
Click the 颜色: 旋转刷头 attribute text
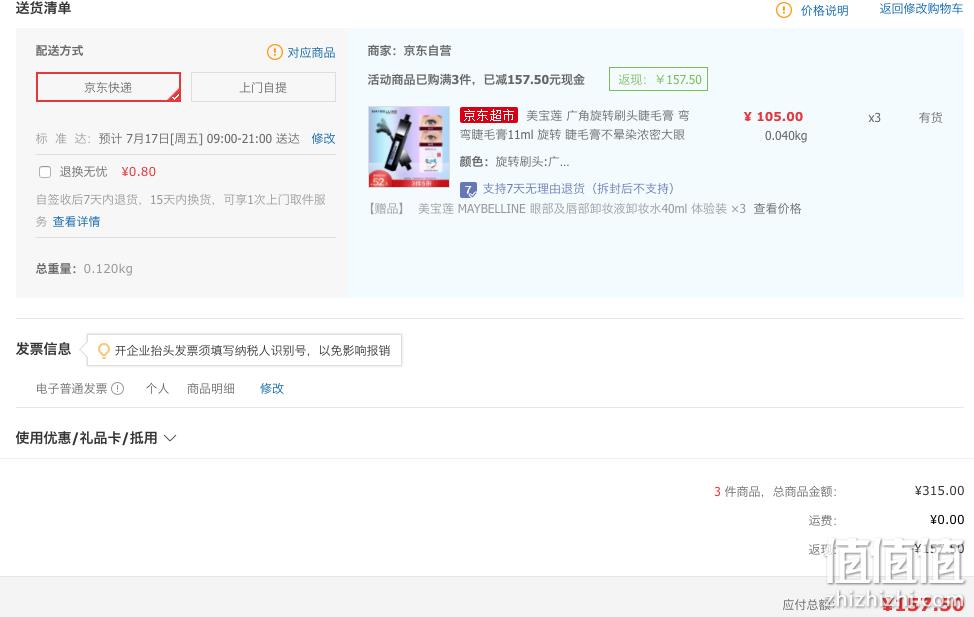click(514, 162)
